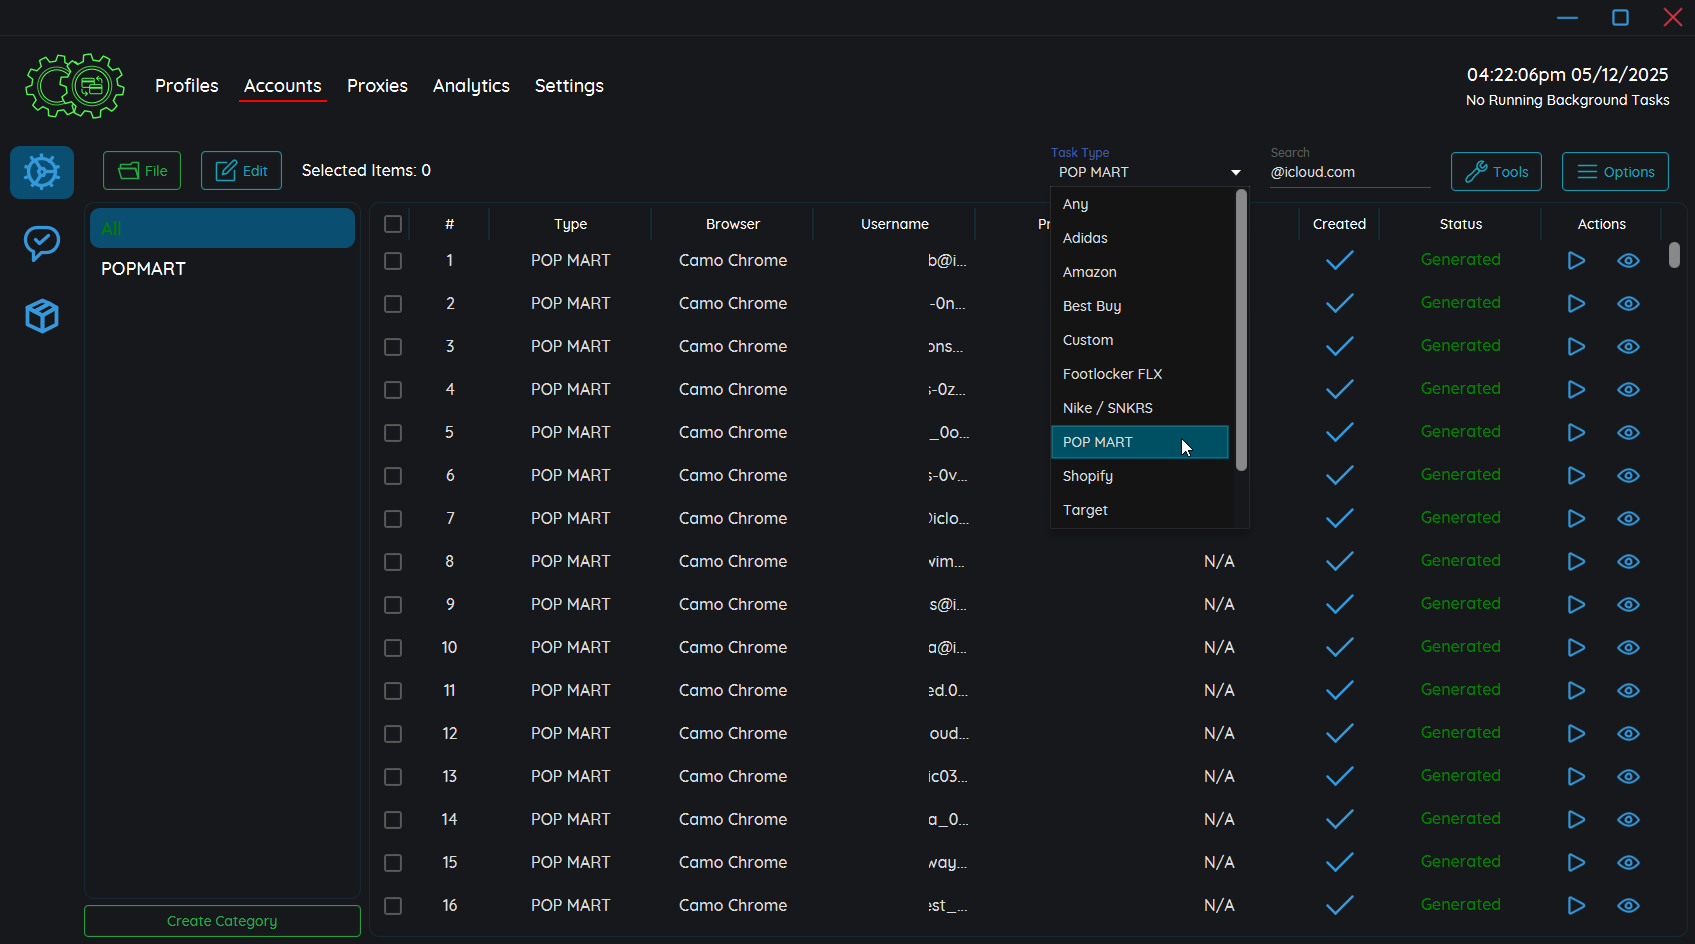1695x944 pixels.
Task: Click the green gear app logo
Action: (x=74, y=86)
